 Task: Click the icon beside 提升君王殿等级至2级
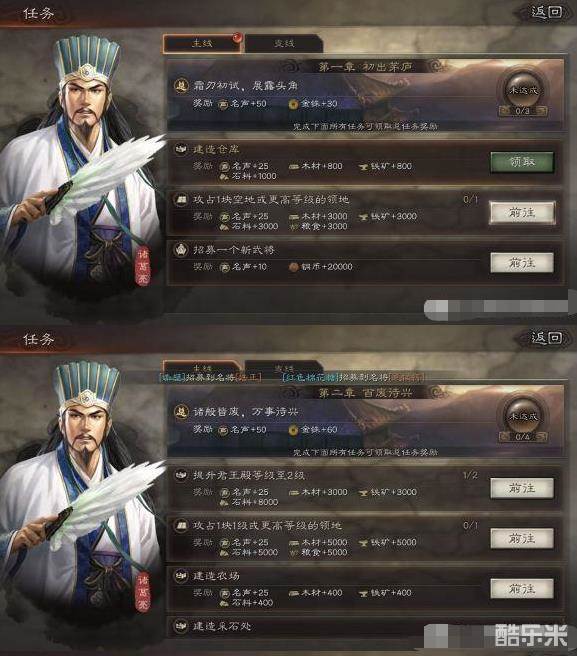(x=181, y=475)
